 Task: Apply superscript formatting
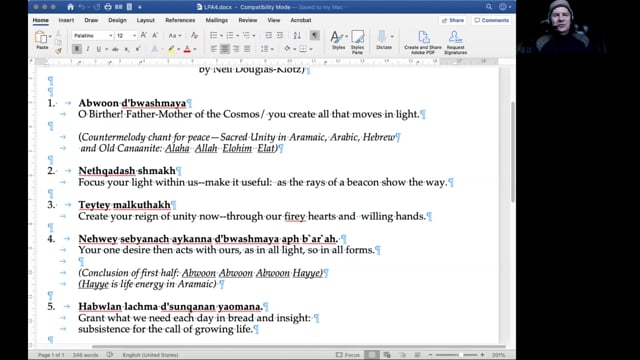(x=138, y=49)
